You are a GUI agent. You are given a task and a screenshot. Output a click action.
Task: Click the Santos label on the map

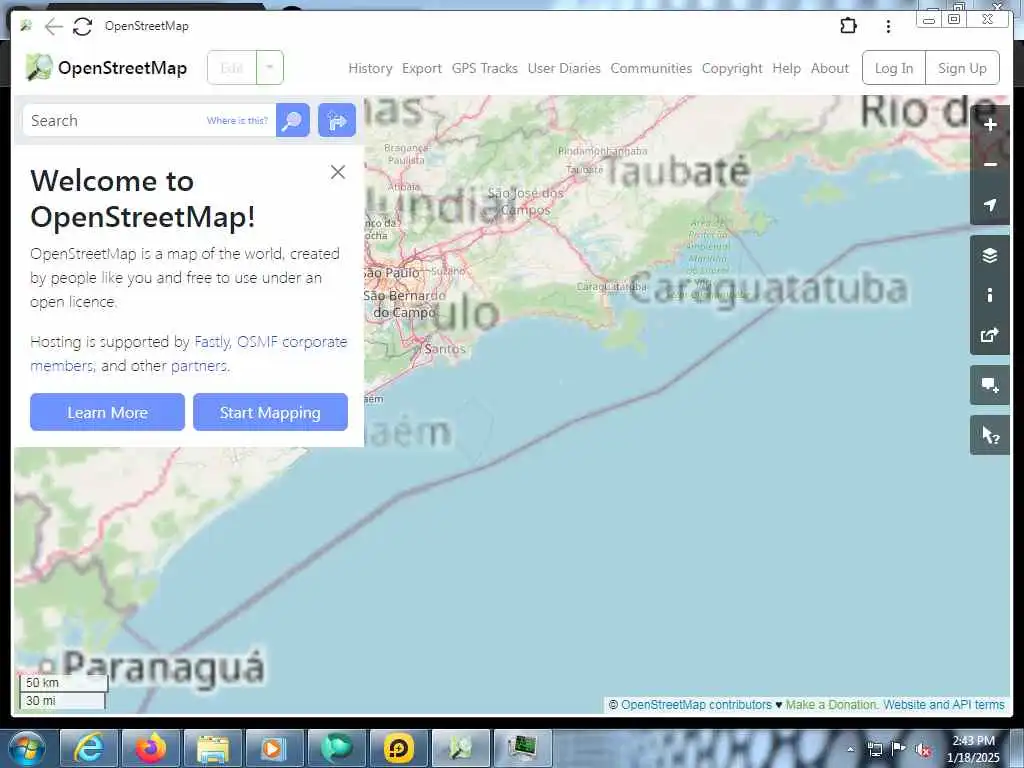click(445, 349)
